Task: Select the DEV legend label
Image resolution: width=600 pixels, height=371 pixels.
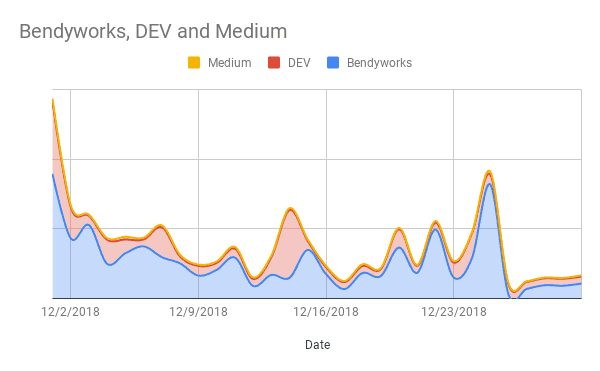Action: 299,63
